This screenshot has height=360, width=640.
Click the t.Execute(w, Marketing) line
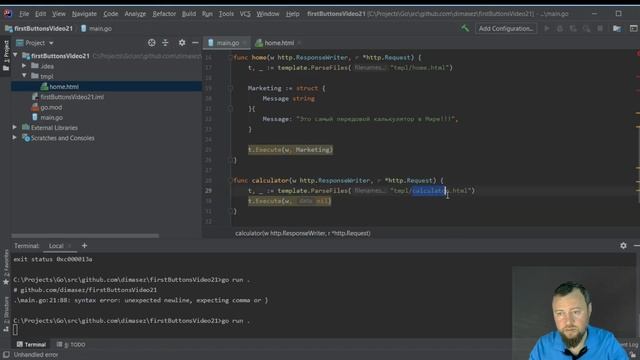pyautogui.click(x=290, y=150)
